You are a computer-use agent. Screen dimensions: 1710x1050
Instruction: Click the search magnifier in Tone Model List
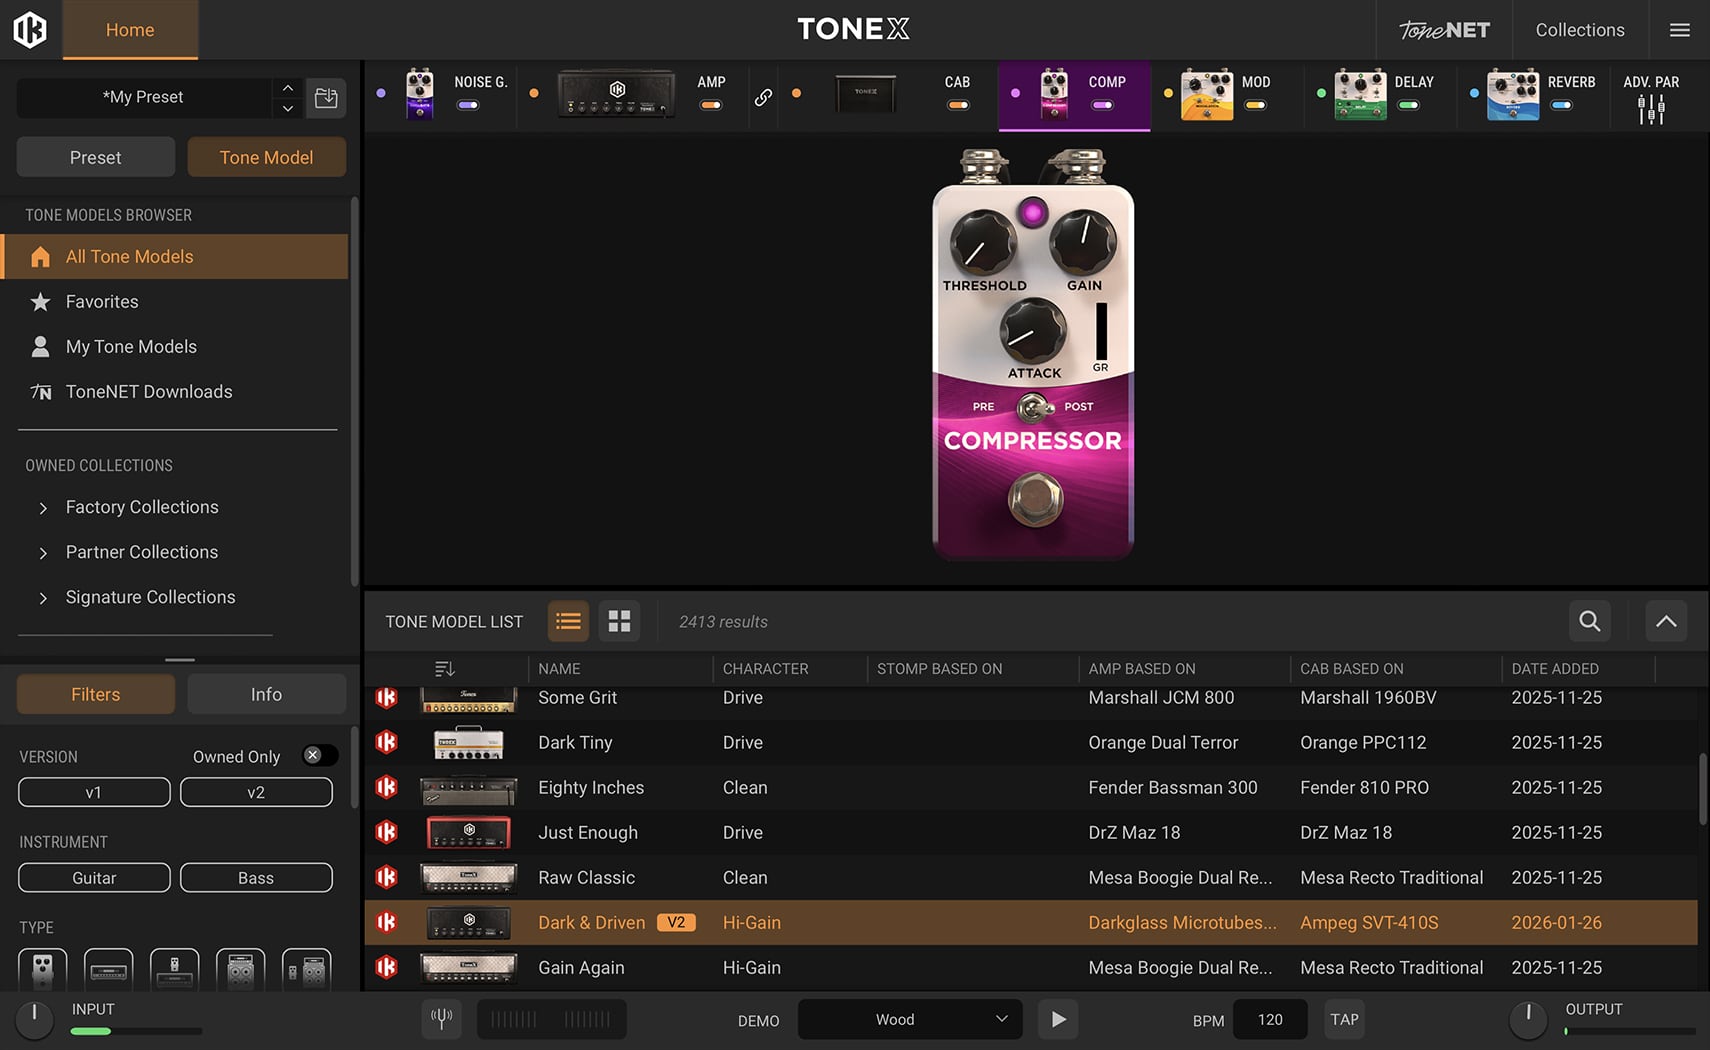(1589, 621)
